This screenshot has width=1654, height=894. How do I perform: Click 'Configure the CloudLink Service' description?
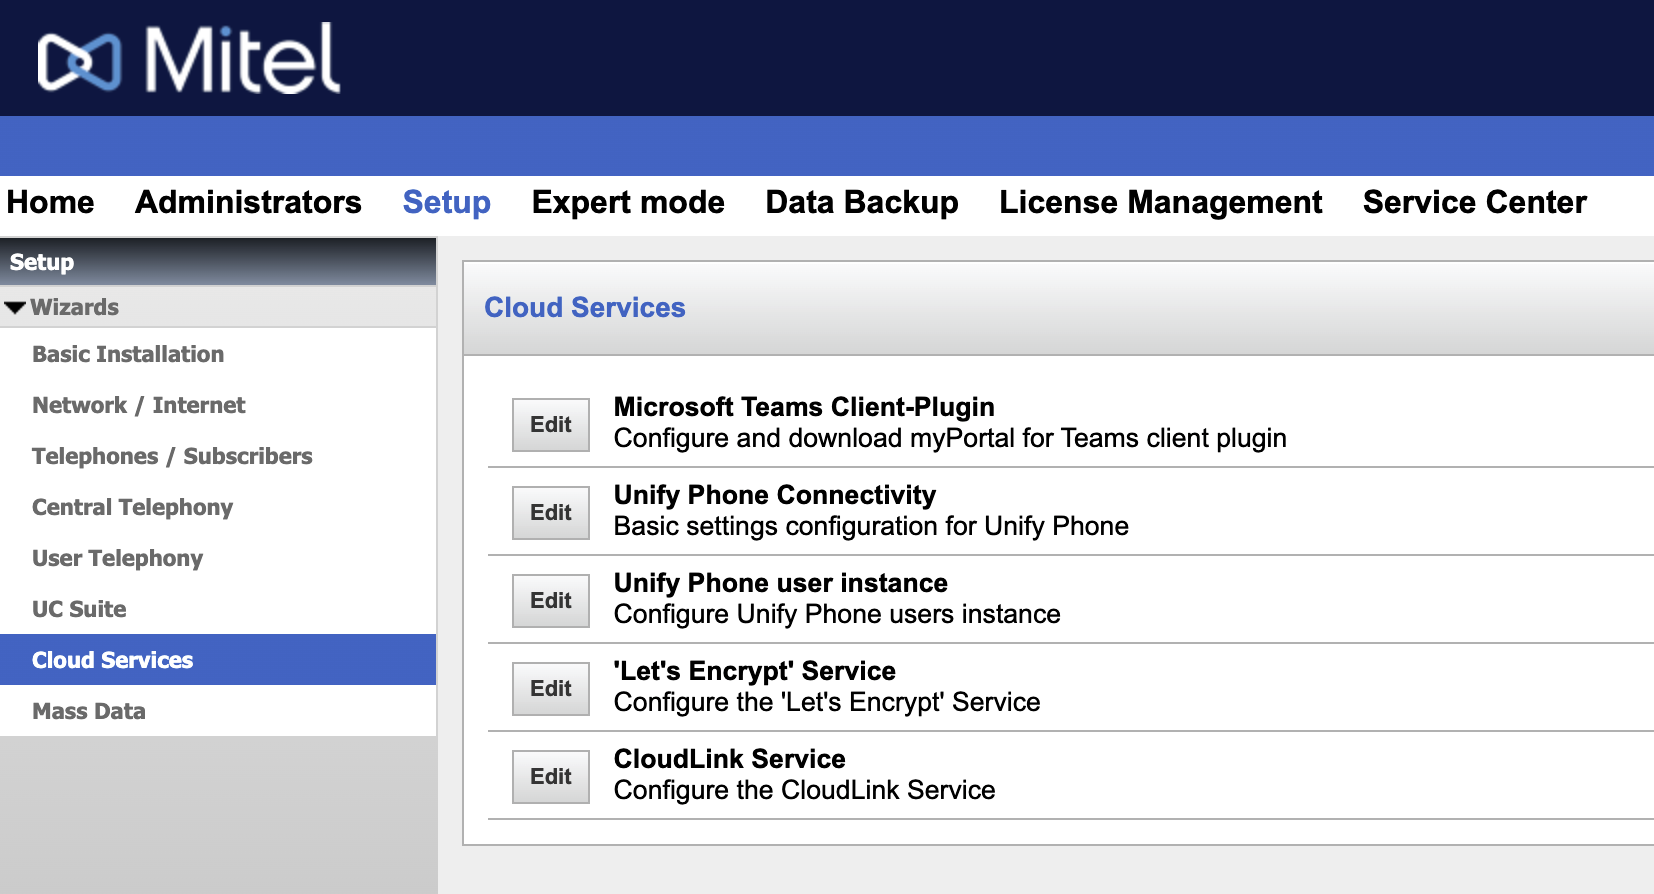[x=805, y=790]
